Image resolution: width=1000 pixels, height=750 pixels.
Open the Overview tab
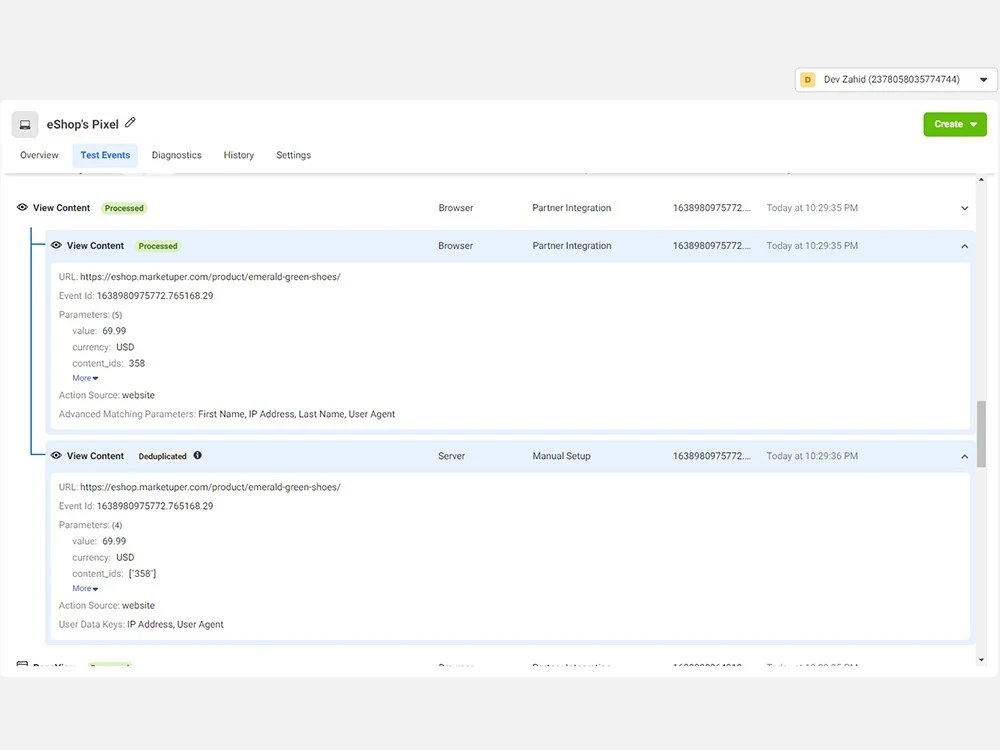tap(39, 155)
